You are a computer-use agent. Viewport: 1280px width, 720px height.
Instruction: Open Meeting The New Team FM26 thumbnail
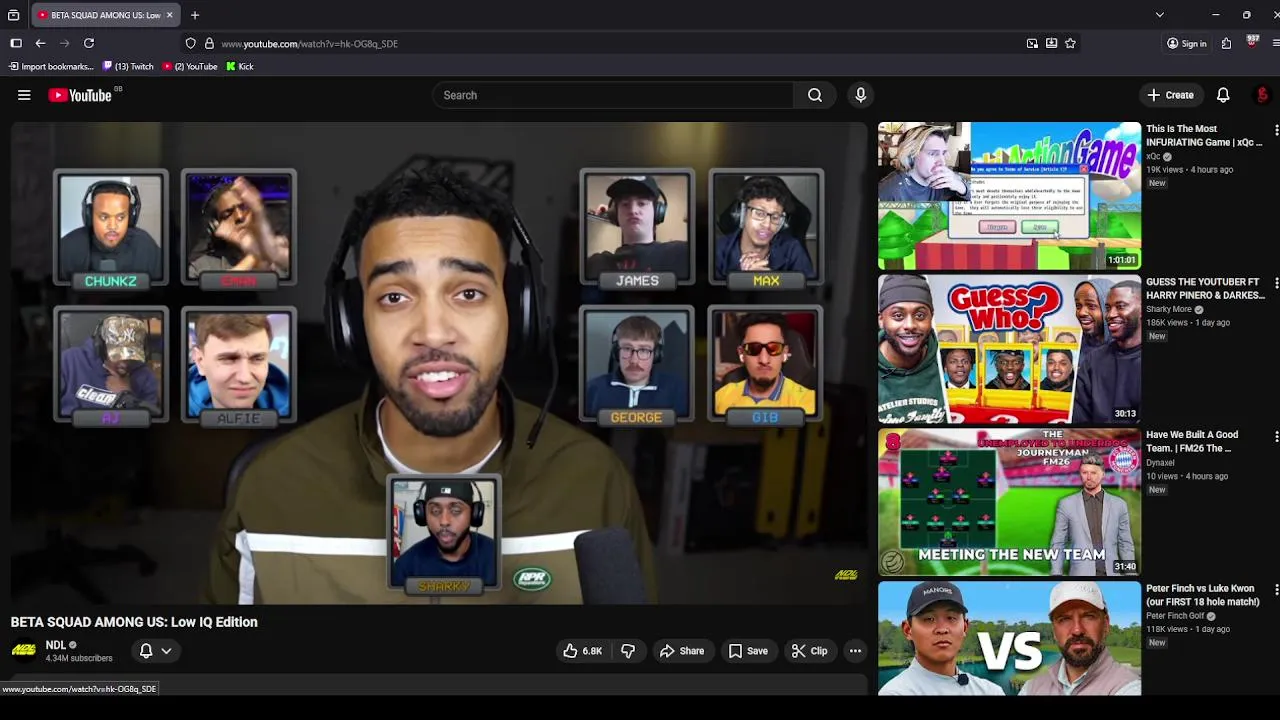coord(1009,502)
